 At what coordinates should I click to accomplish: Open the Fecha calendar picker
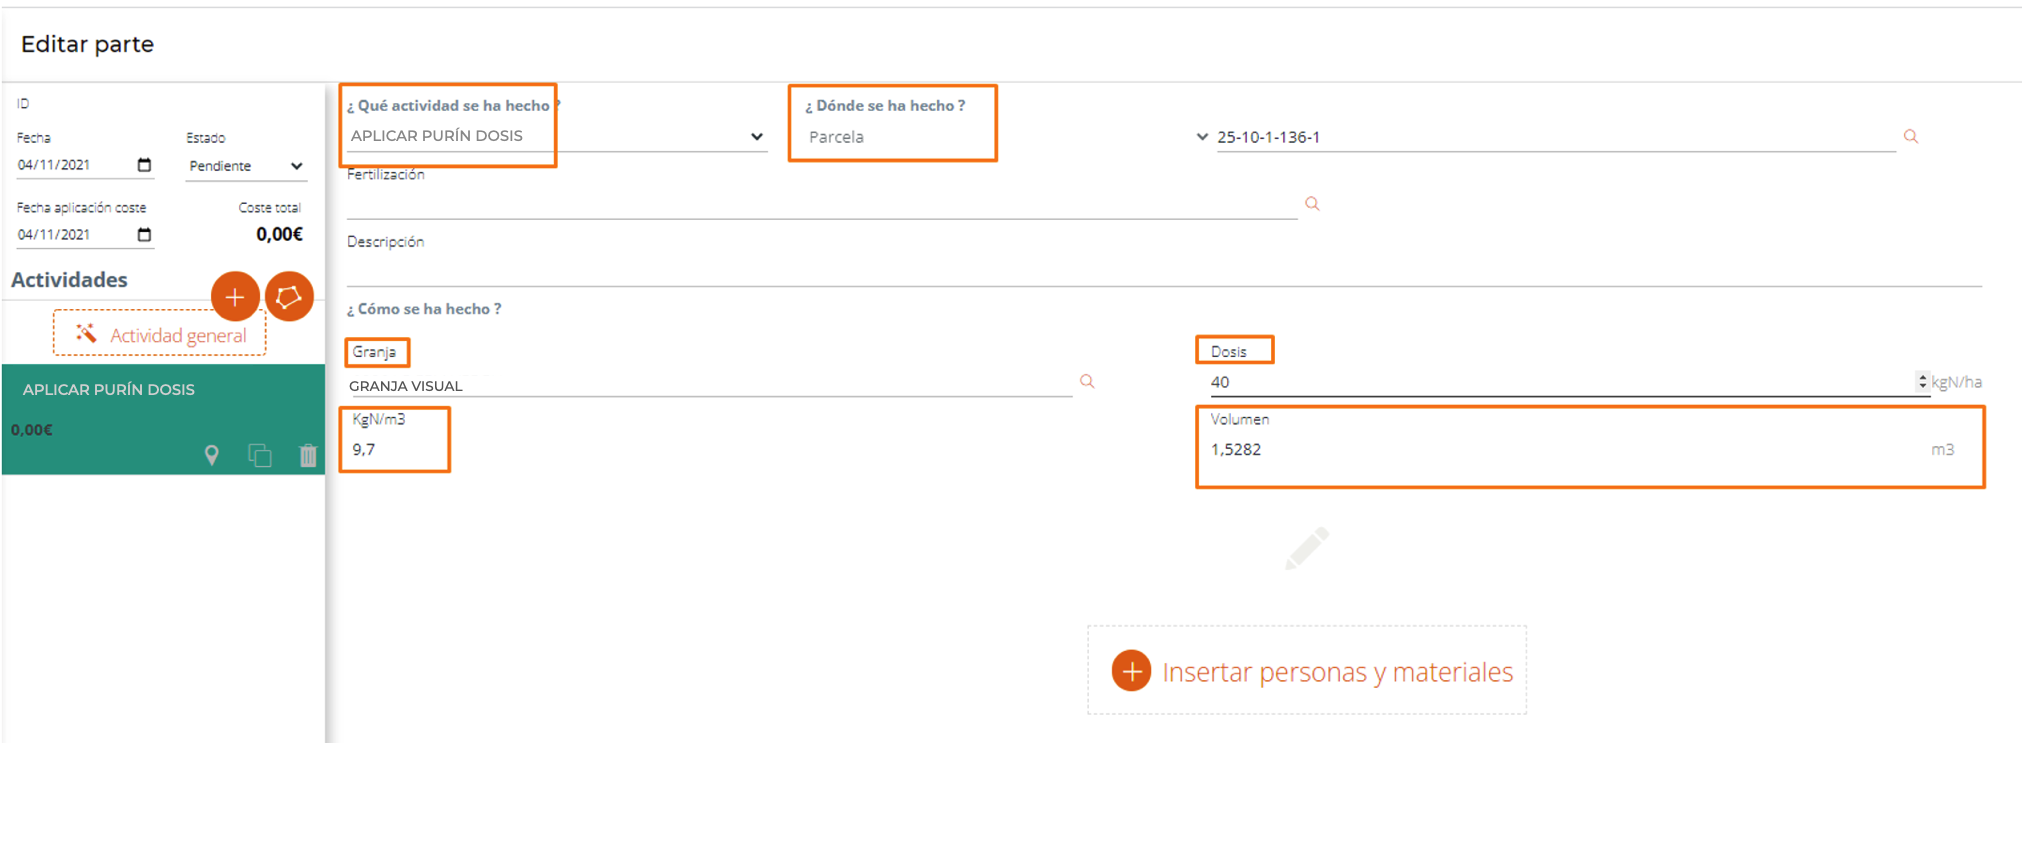click(144, 165)
